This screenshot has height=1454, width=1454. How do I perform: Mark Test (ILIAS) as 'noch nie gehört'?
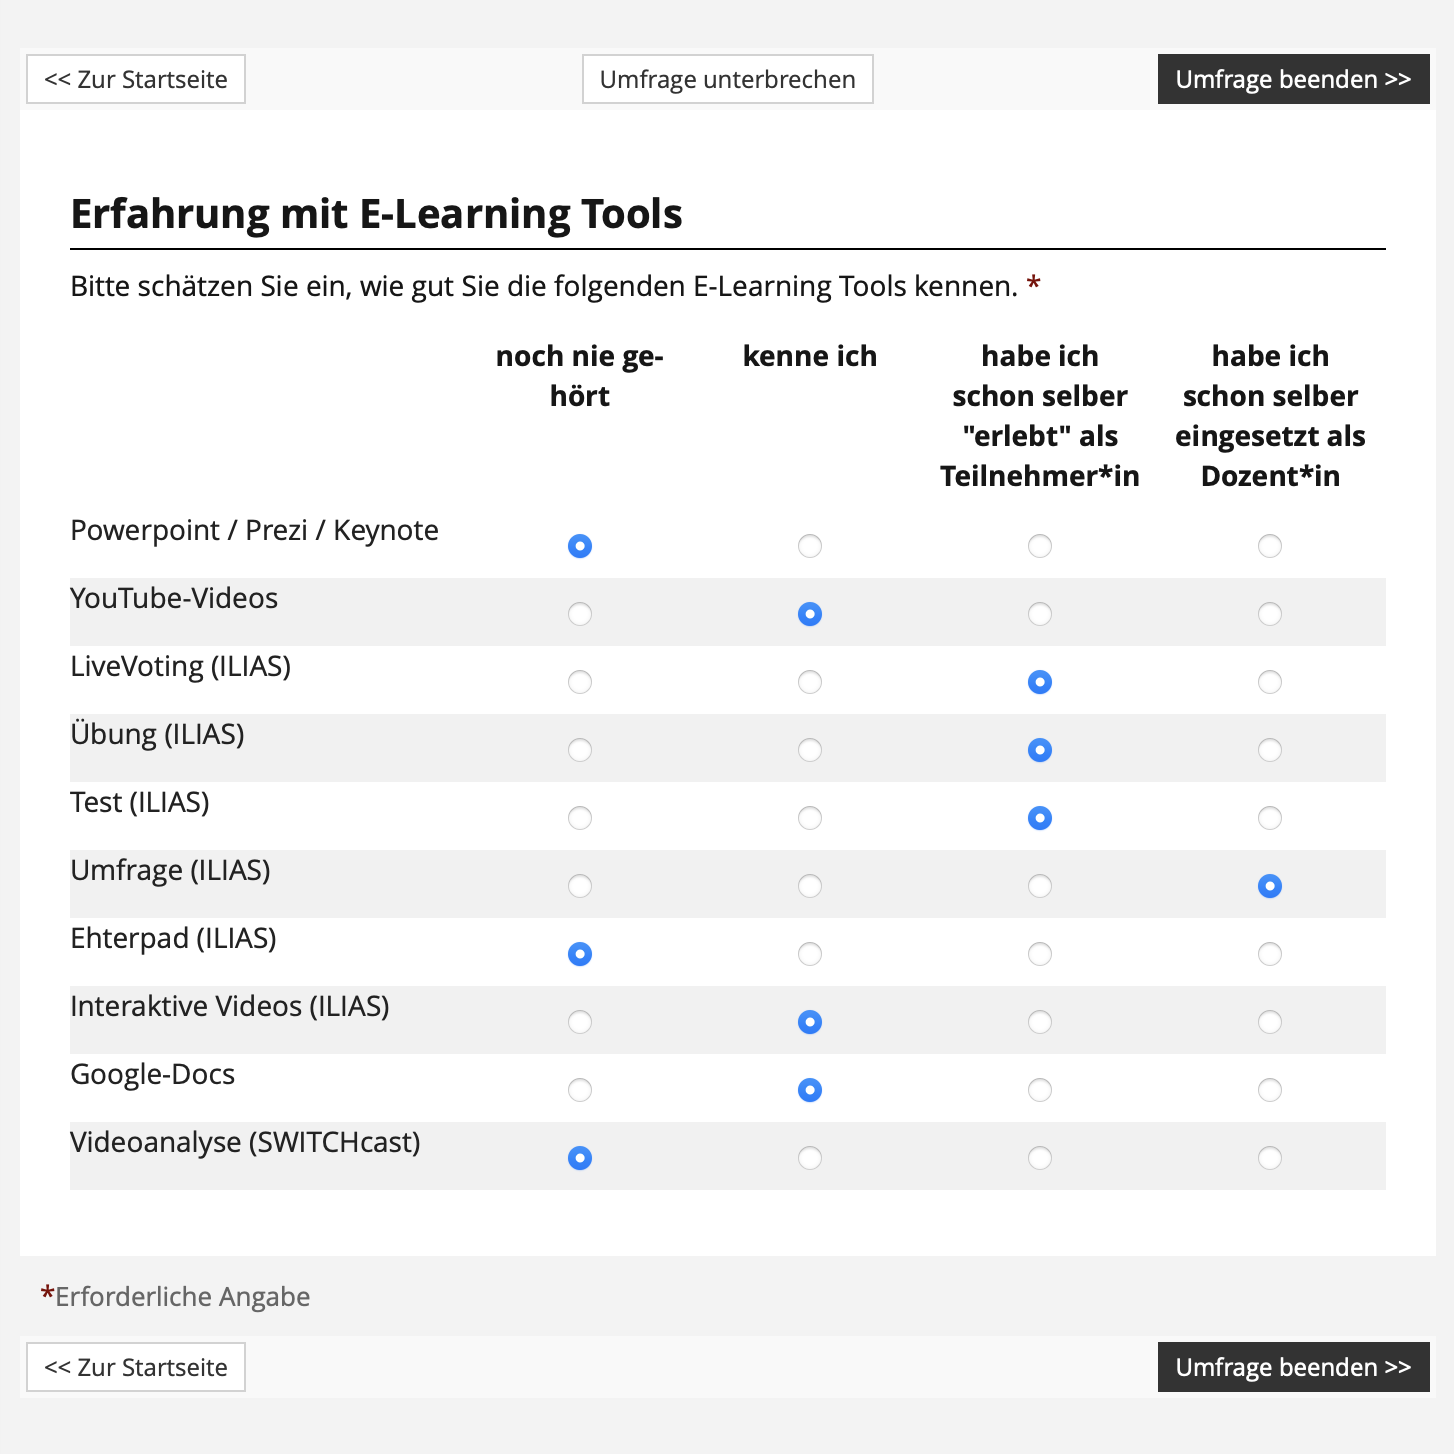point(580,818)
